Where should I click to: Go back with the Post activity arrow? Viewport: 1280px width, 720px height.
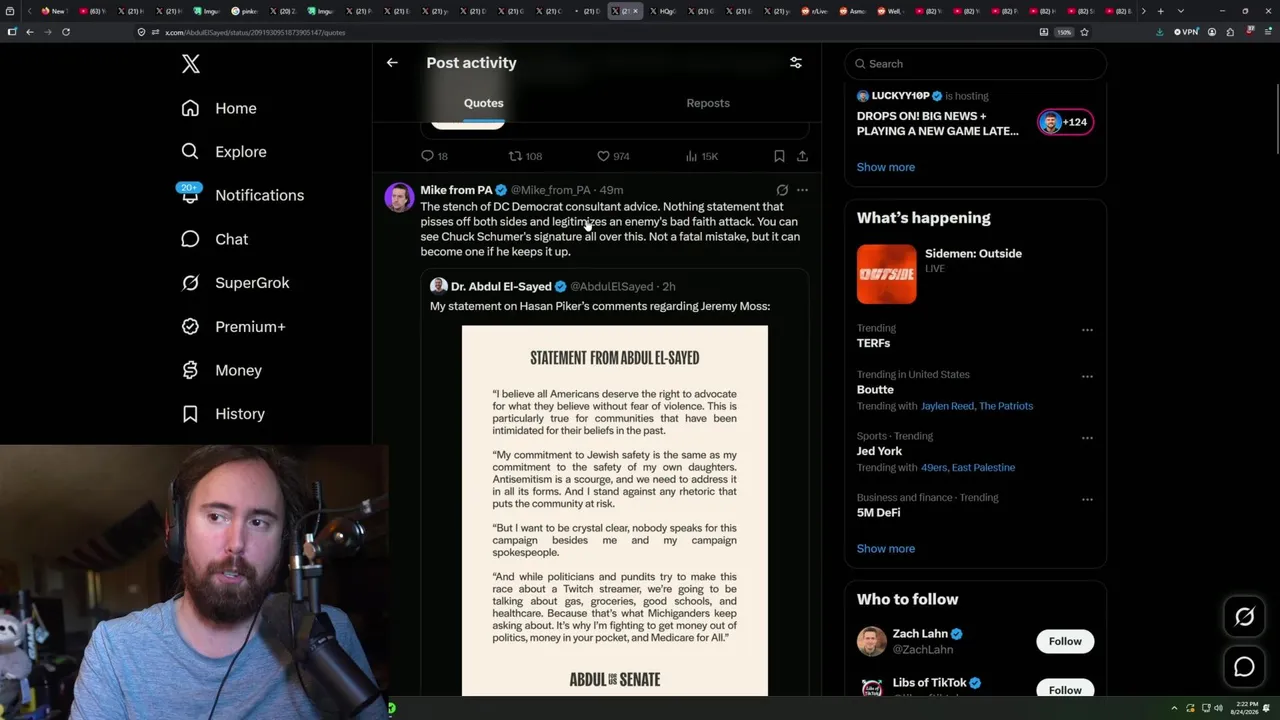tap(392, 63)
